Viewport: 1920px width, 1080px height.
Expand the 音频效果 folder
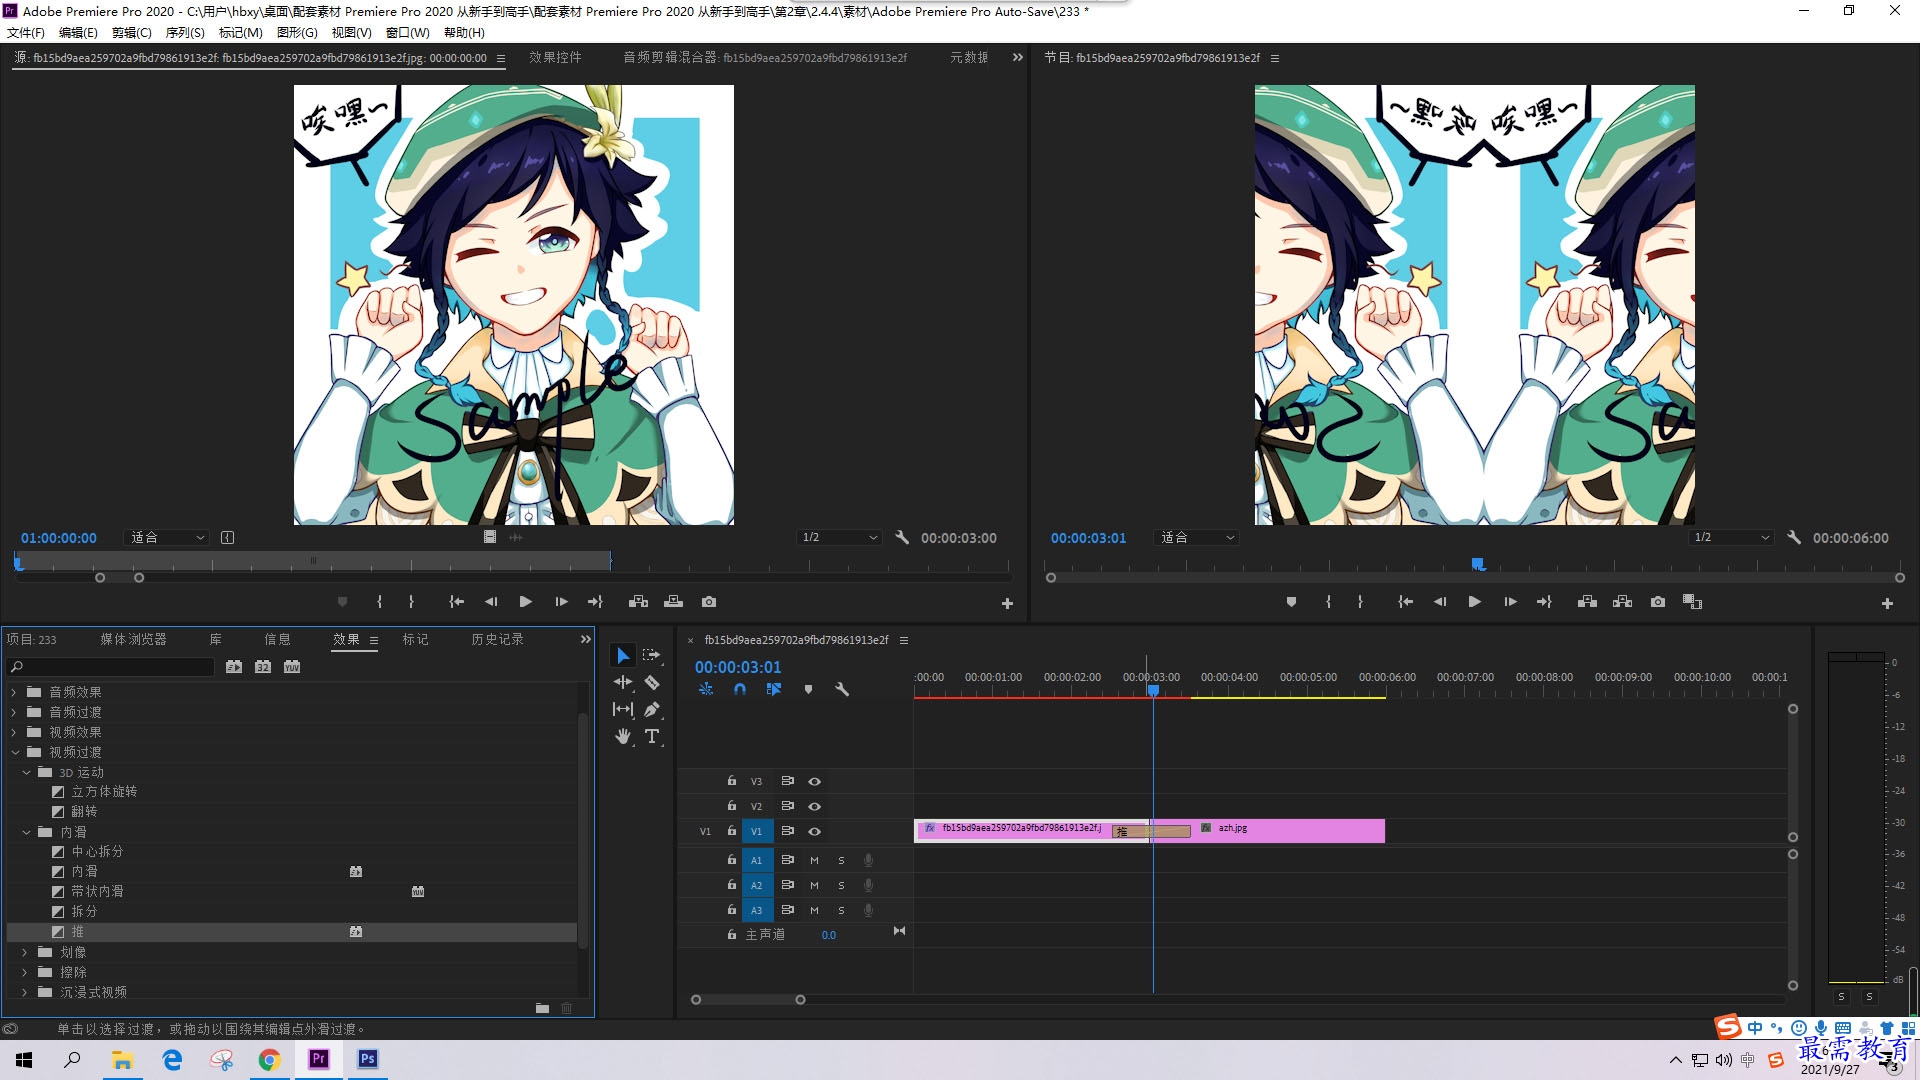[x=14, y=692]
